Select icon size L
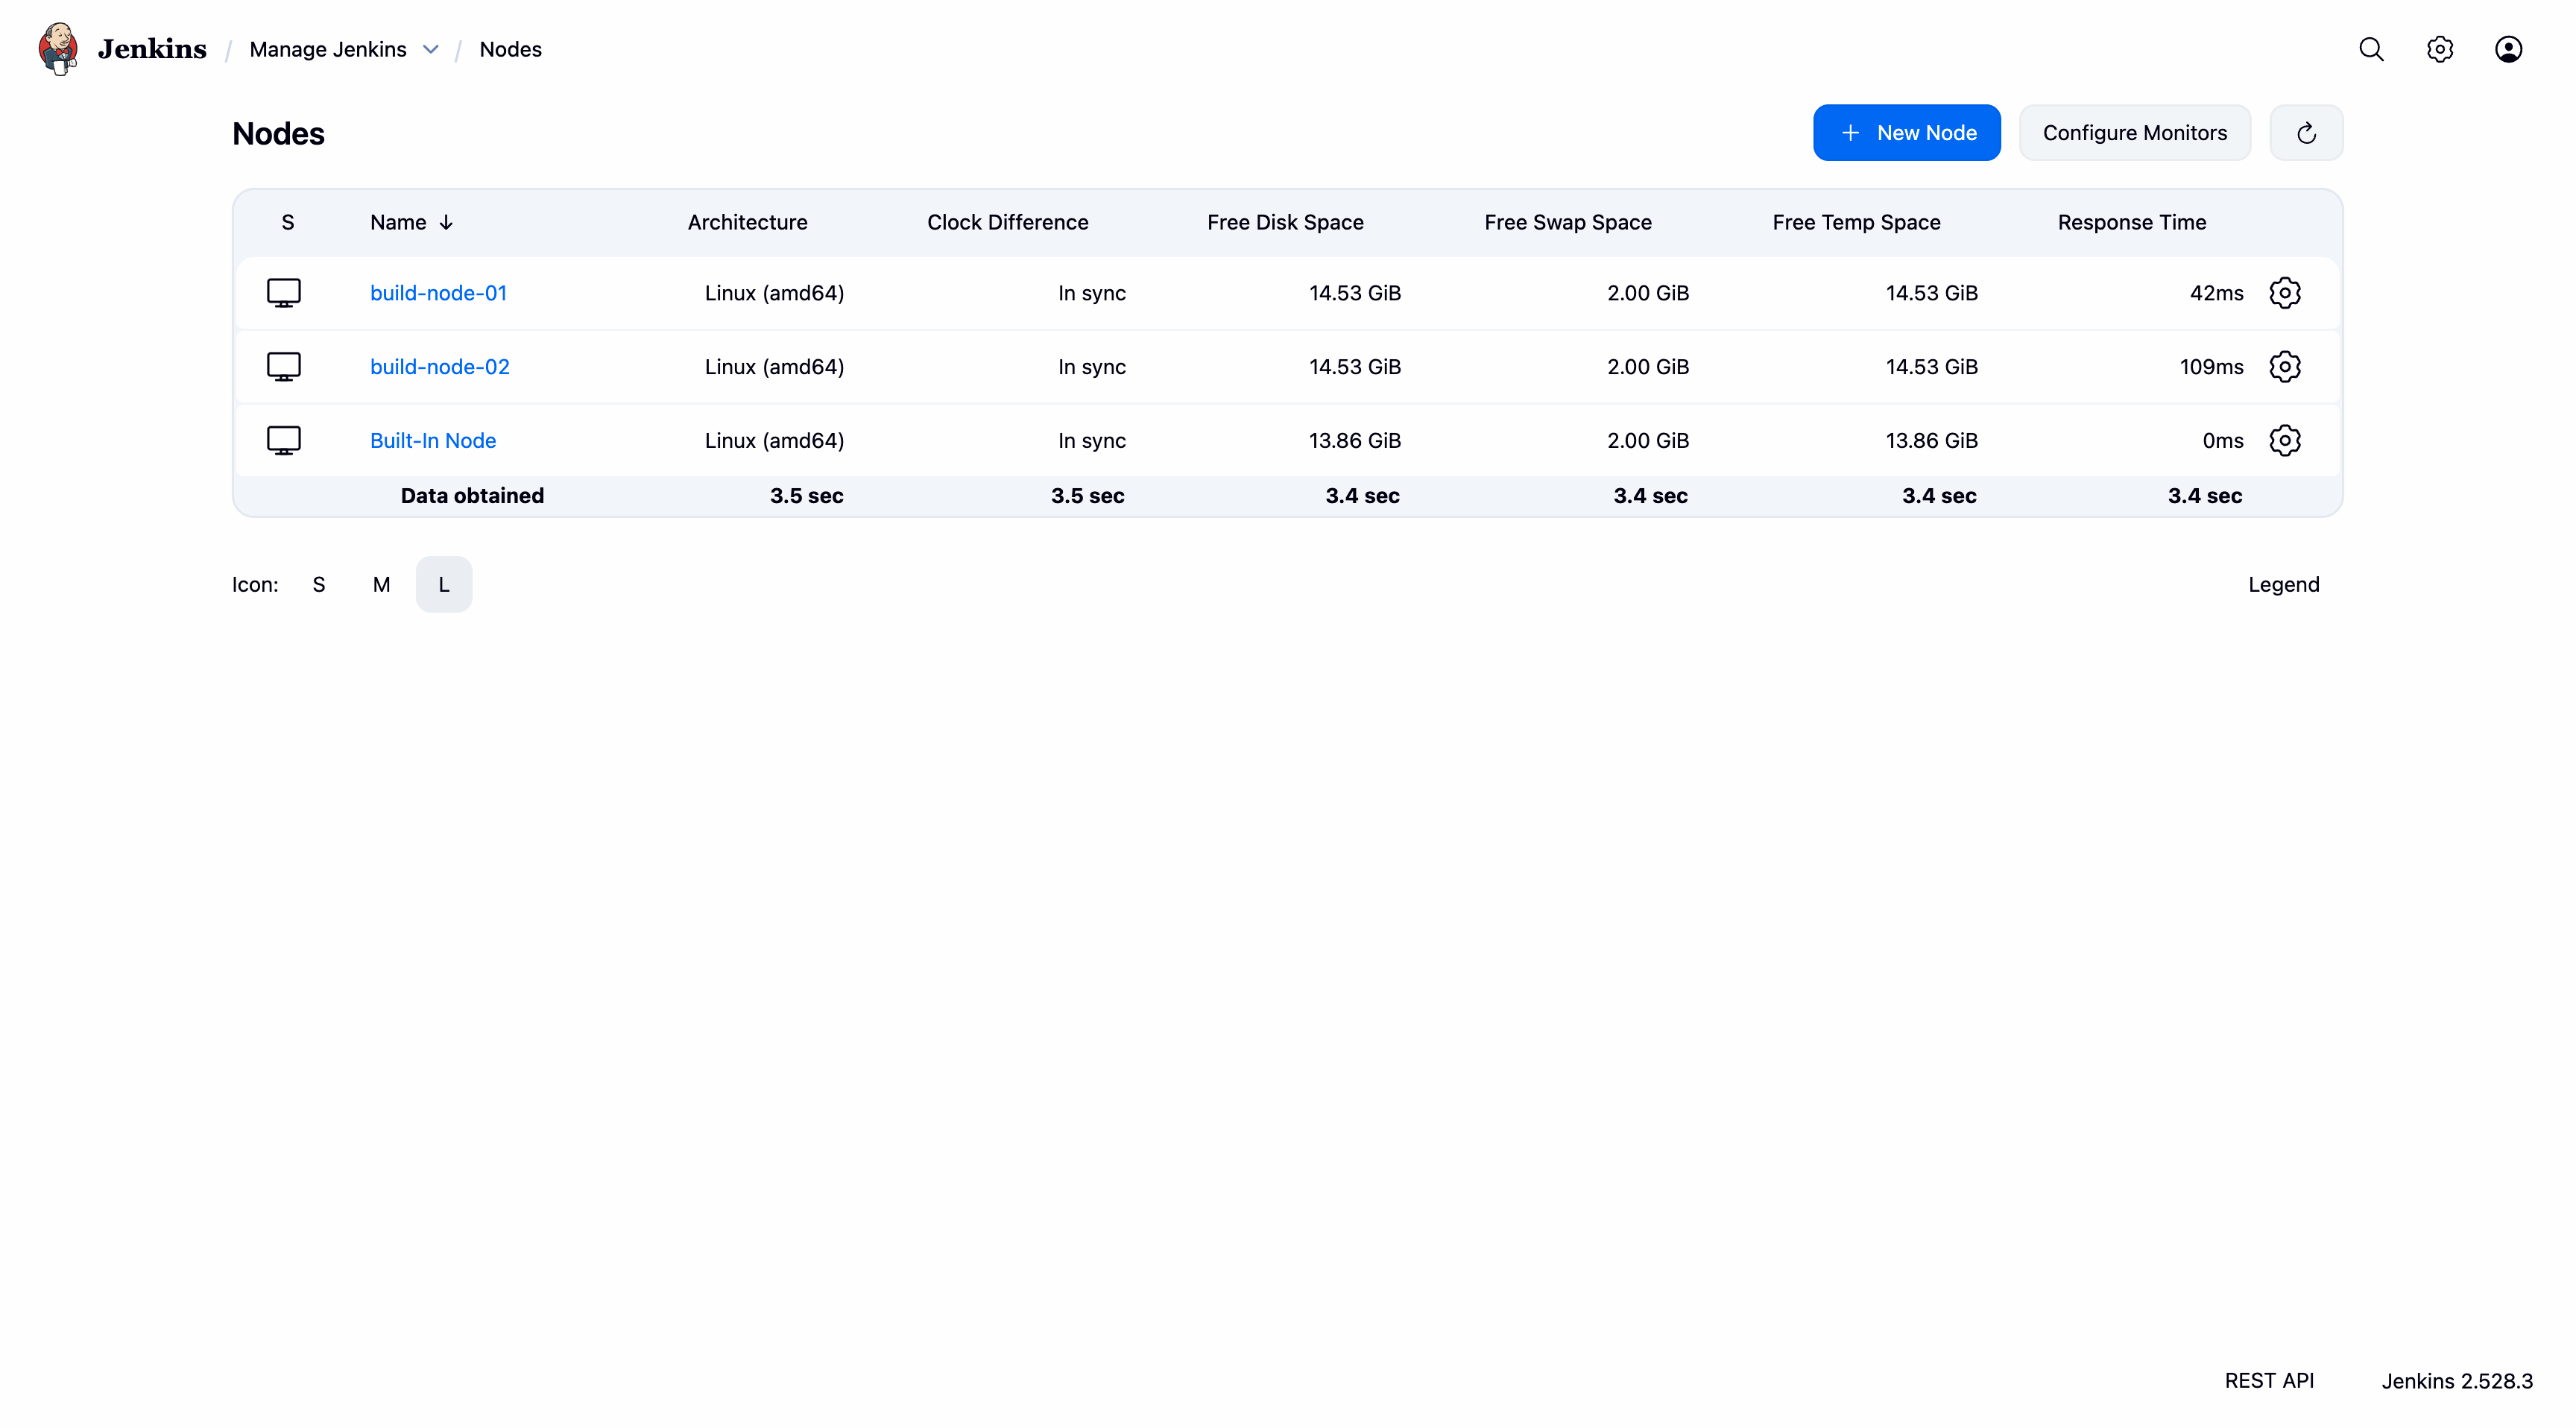Viewport: 2576px width, 1428px height. [444, 585]
